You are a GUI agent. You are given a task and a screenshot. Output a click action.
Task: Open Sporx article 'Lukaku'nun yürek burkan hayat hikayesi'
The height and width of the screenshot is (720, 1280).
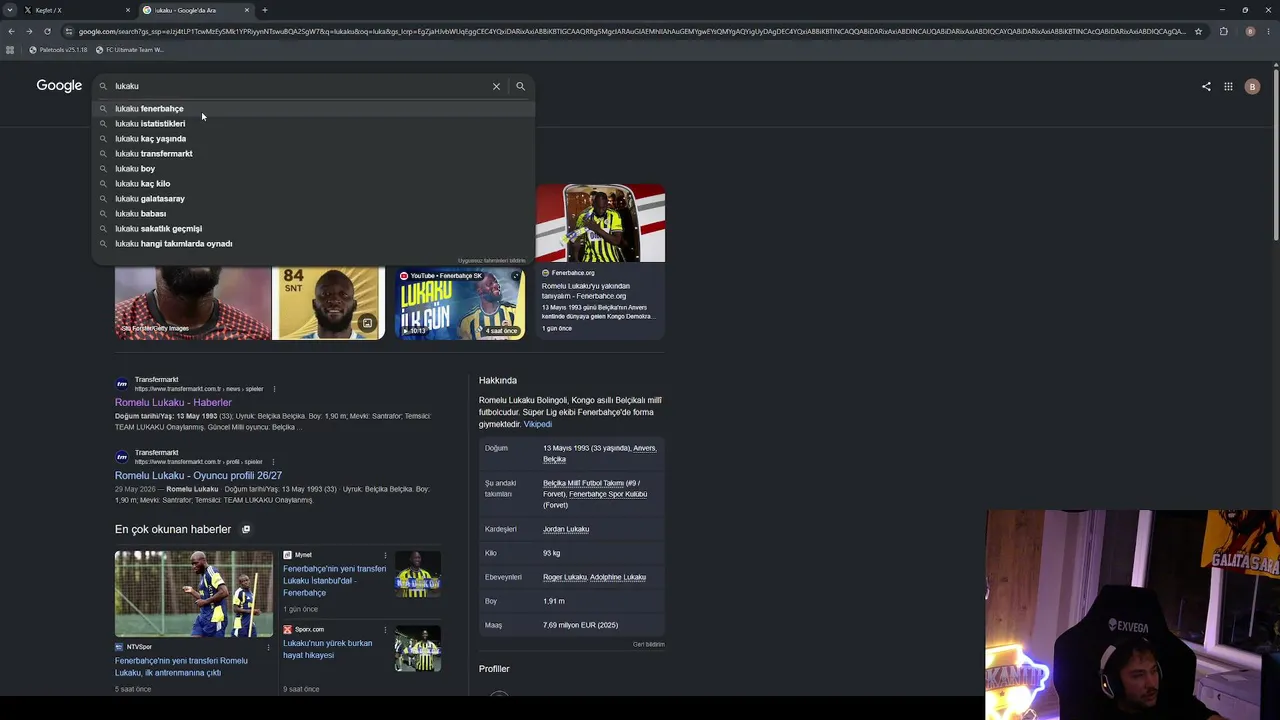[x=327, y=649]
